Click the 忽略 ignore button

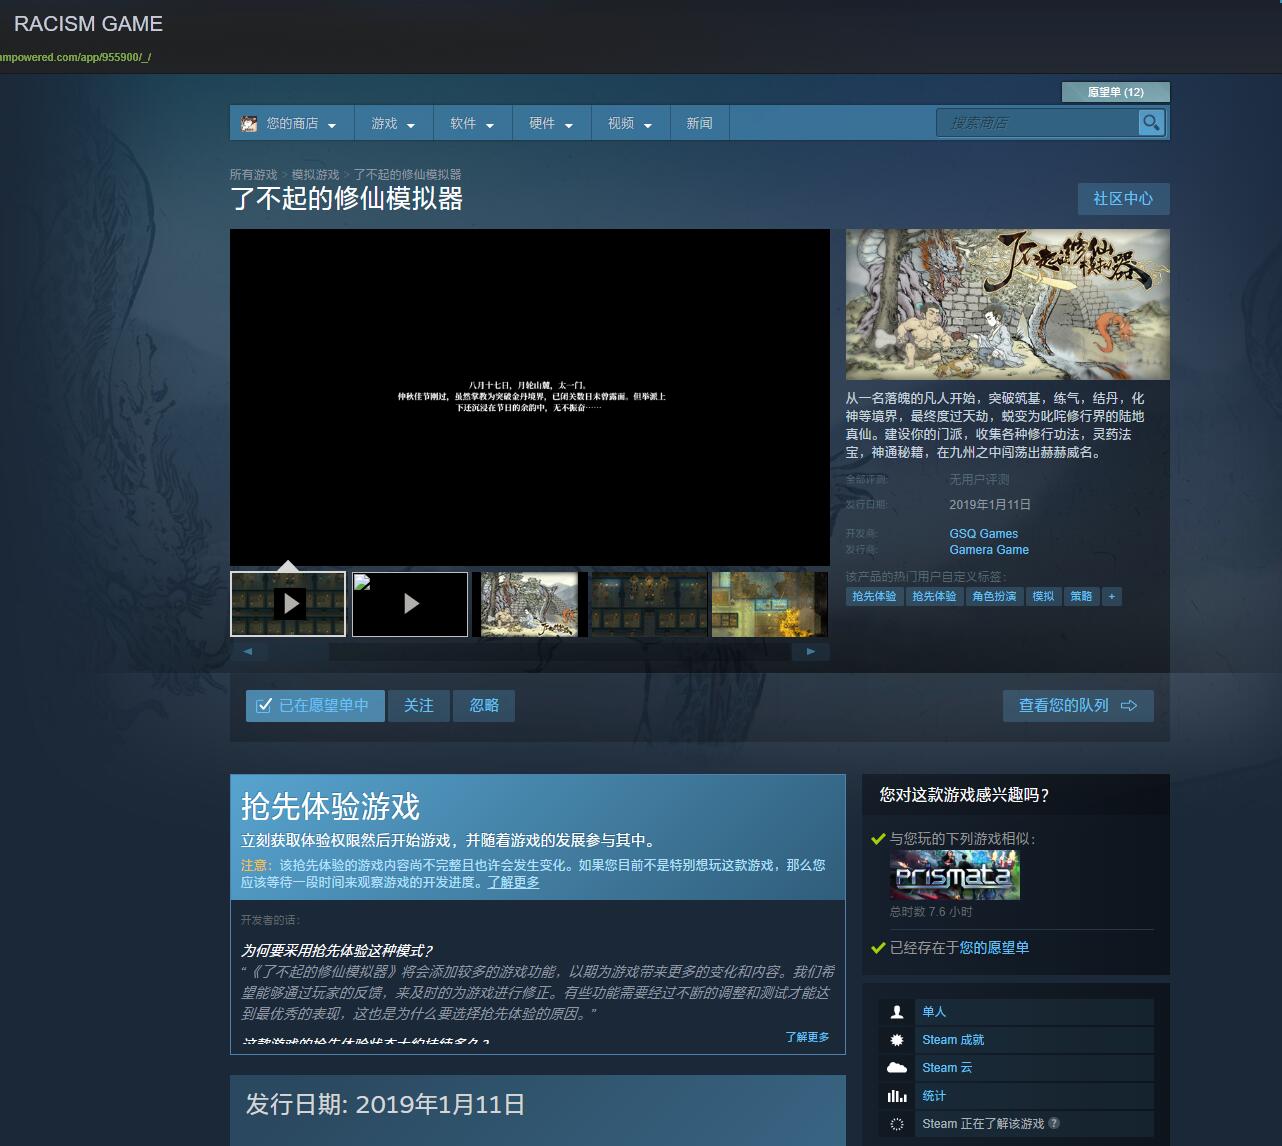(x=484, y=705)
